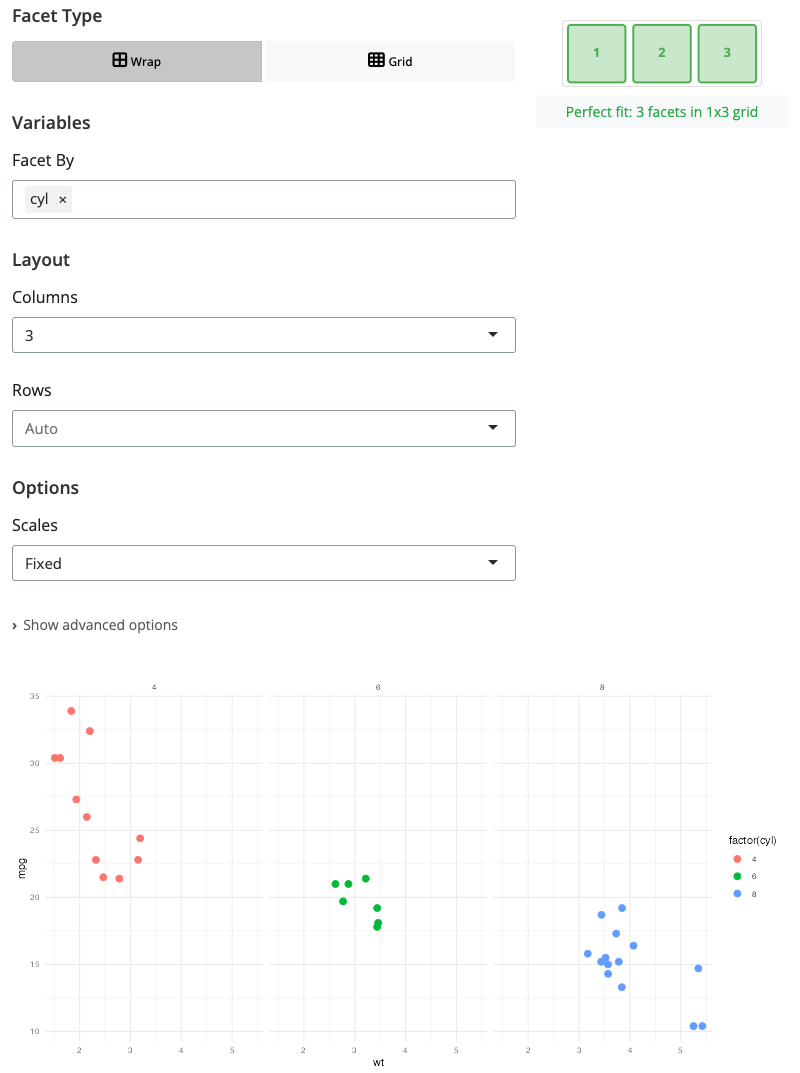The image size is (800, 1073).
Task: Click the red legend swatch for 4
Action: pos(737,859)
